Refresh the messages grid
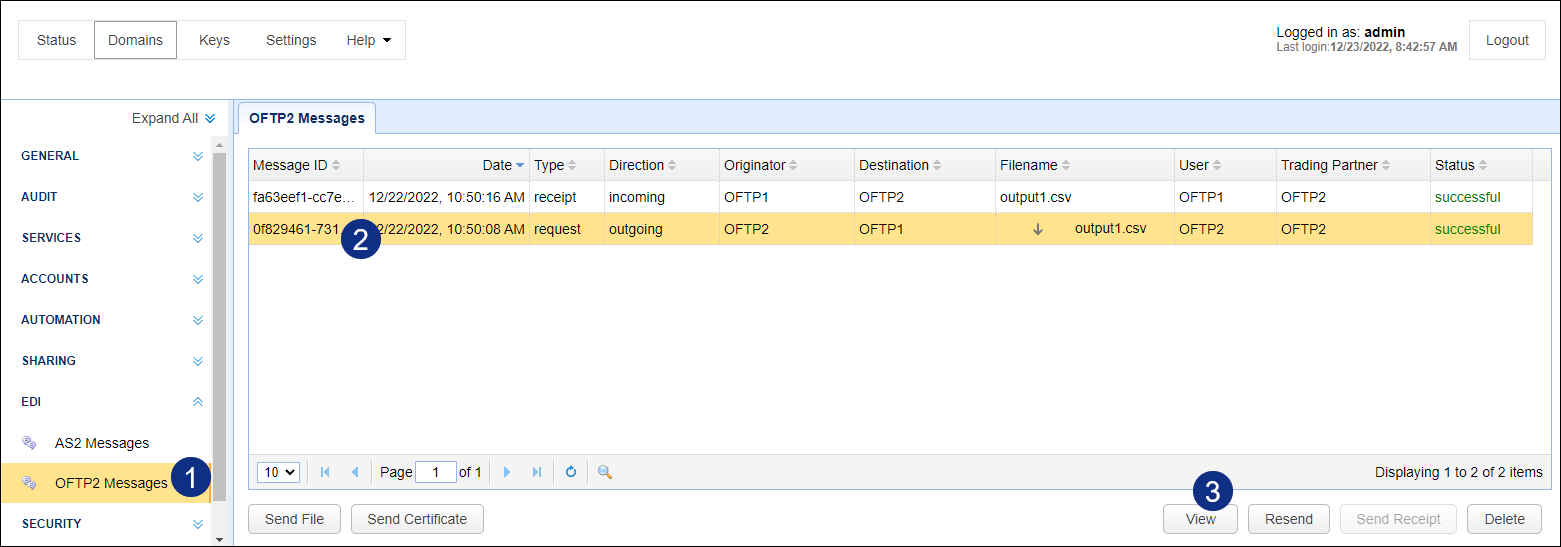The image size is (1561, 547). pos(571,472)
